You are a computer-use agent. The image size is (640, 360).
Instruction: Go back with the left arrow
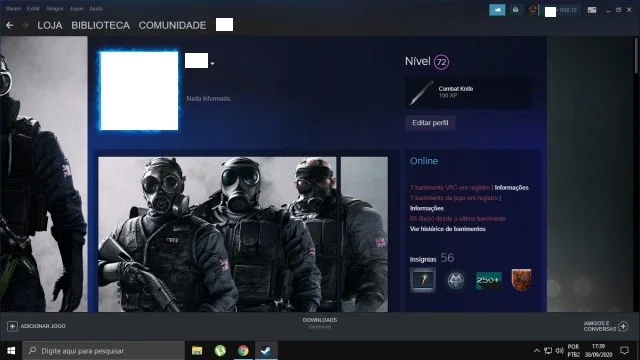pyautogui.click(x=9, y=25)
